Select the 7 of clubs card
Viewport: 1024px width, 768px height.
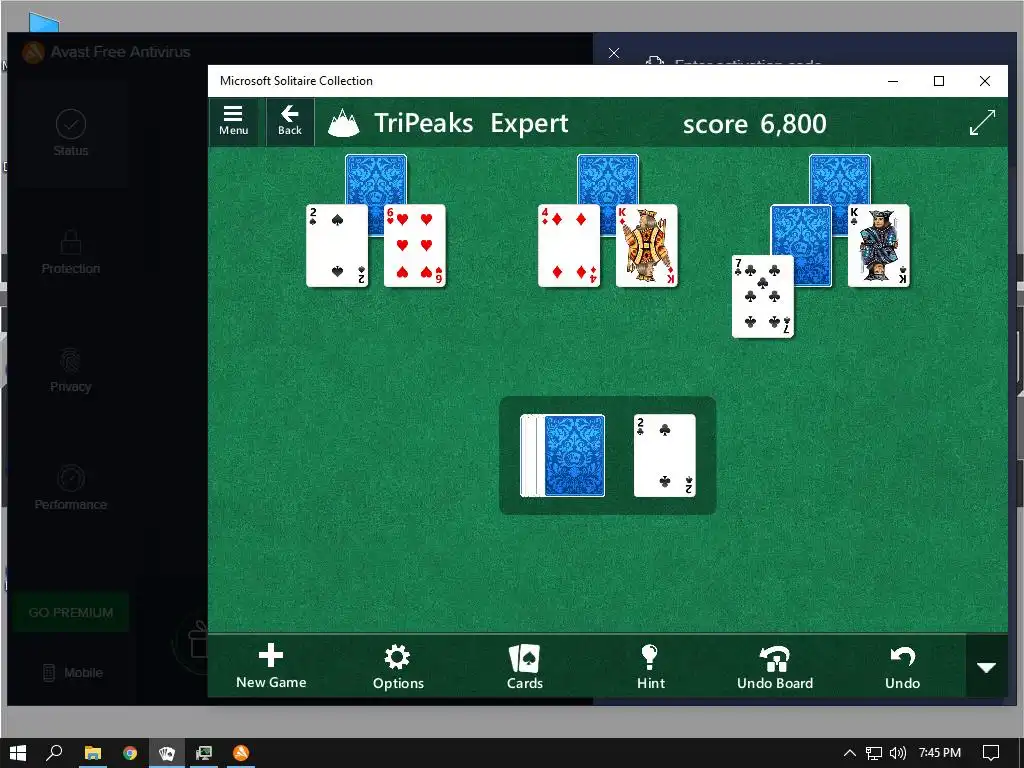coord(763,297)
